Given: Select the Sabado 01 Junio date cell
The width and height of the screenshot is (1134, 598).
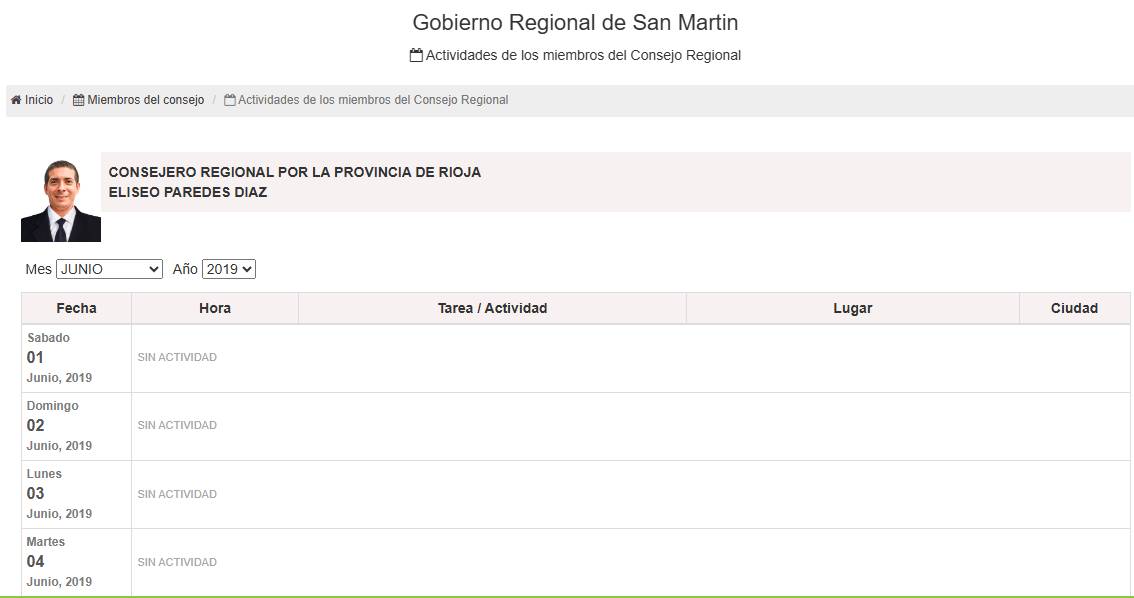Looking at the screenshot, I should [77, 358].
